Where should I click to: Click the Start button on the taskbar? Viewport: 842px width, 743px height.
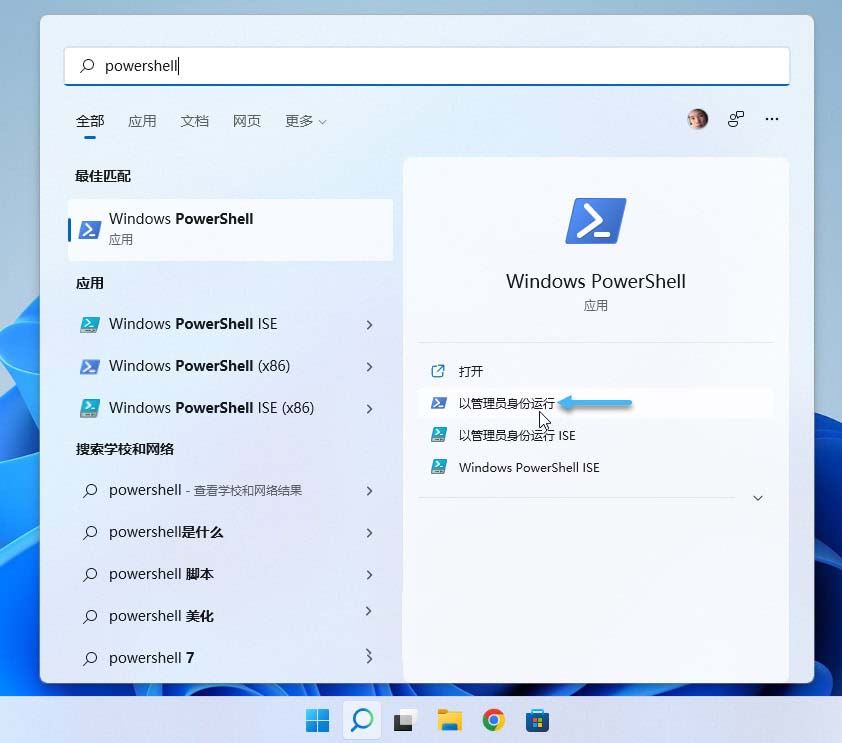coord(317,720)
